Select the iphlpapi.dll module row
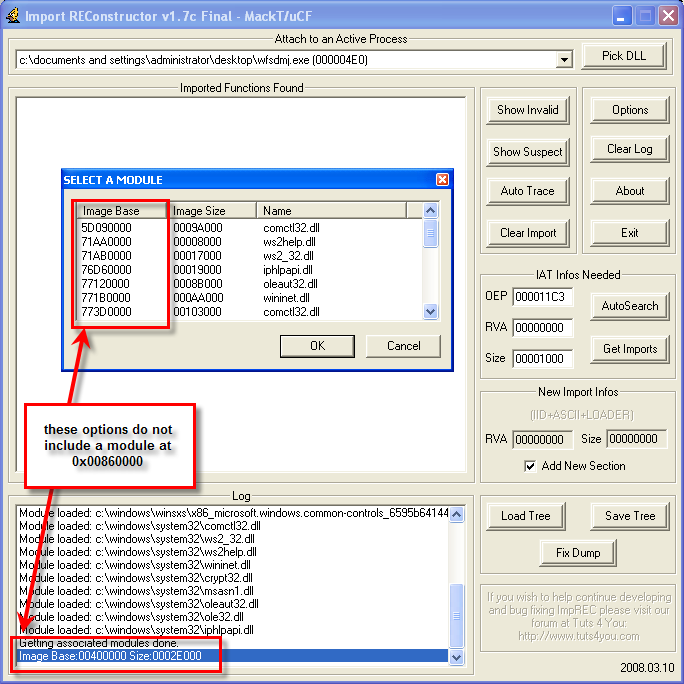The height and width of the screenshot is (684, 684). [x=287, y=270]
